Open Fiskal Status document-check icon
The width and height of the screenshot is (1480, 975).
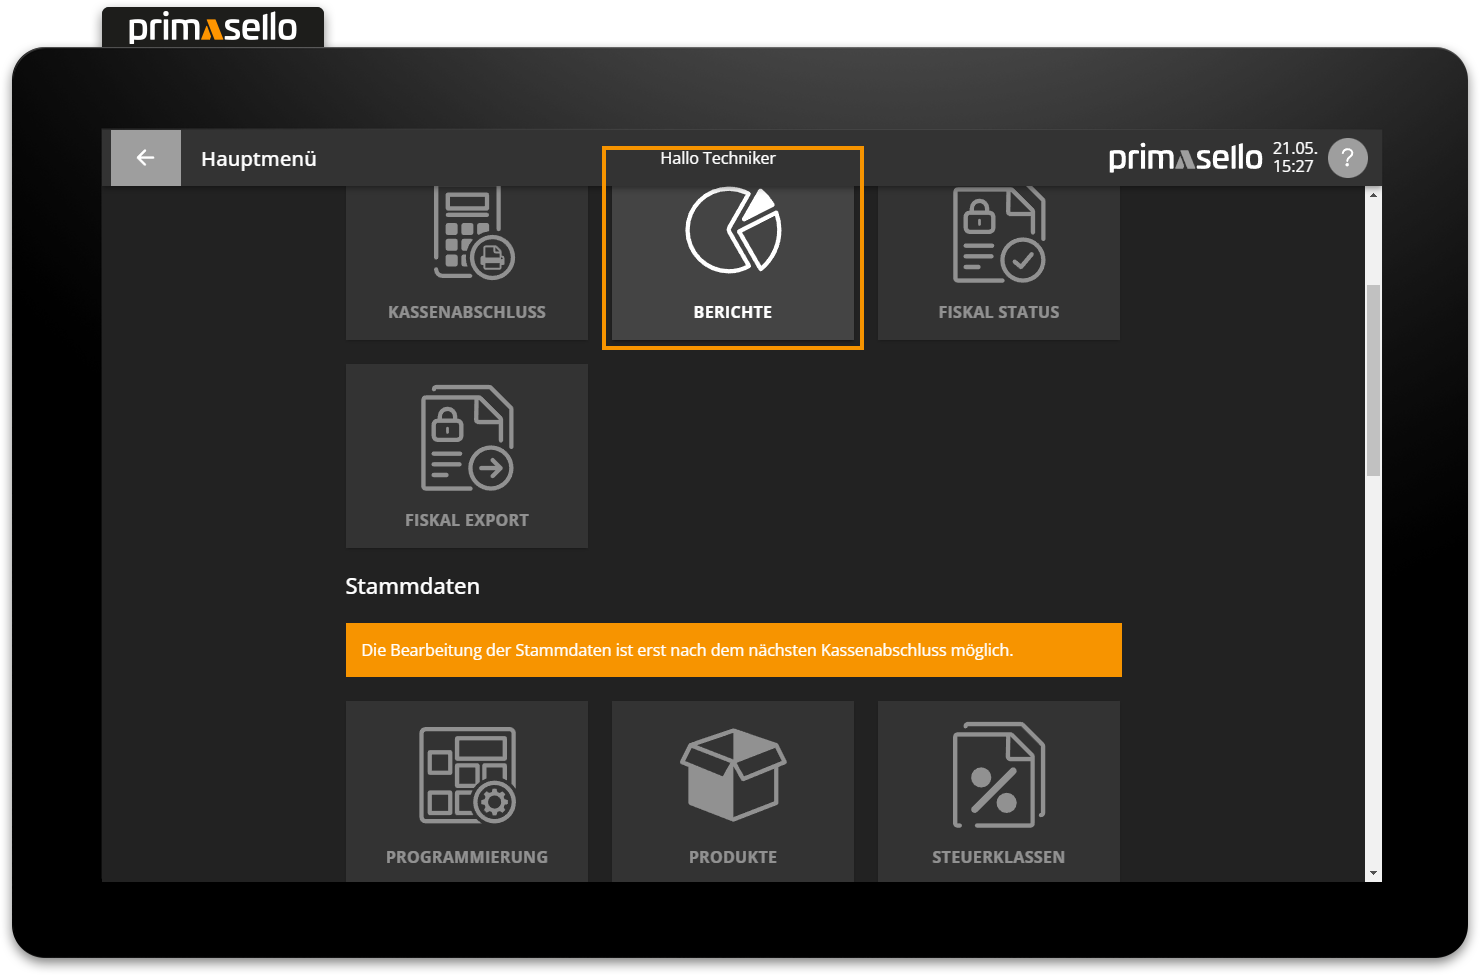tap(998, 235)
